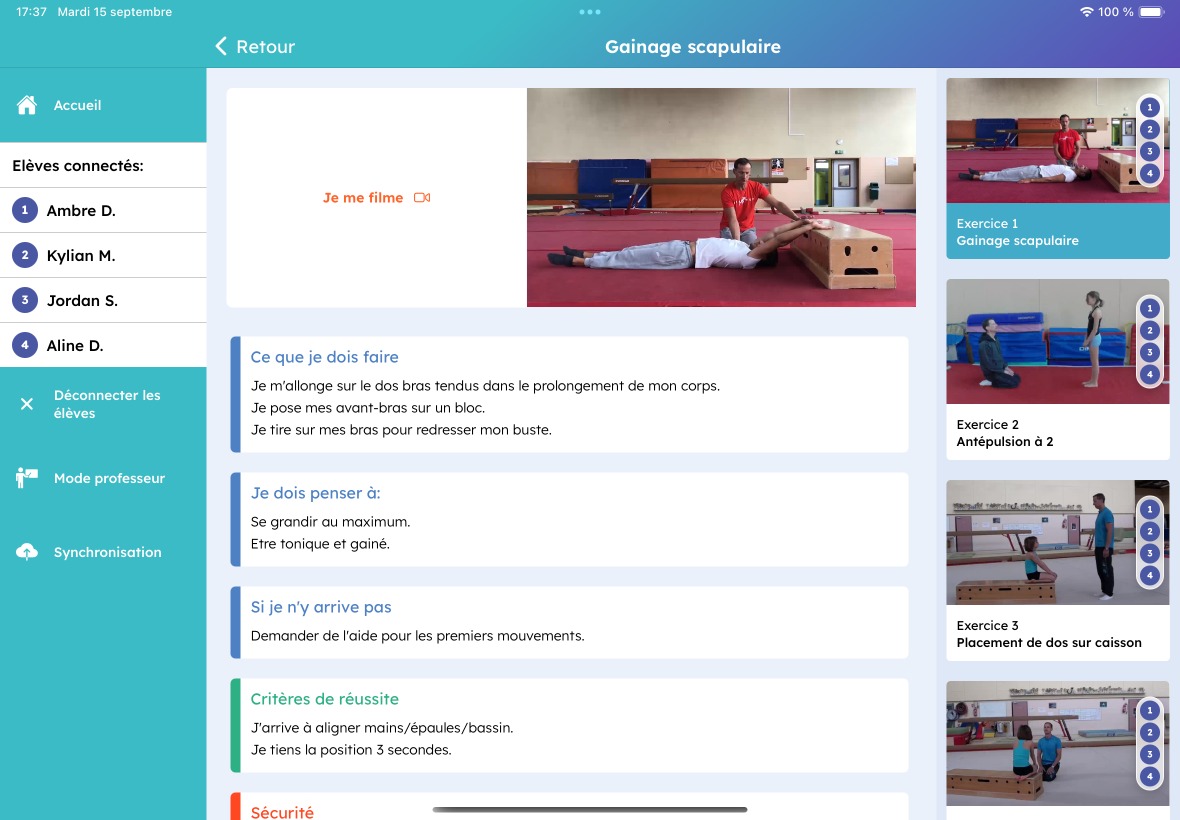Screen dimensions: 1180x820
Task: Open the Exercice 2 Antépulsion à 2 card
Action: (x=1057, y=369)
